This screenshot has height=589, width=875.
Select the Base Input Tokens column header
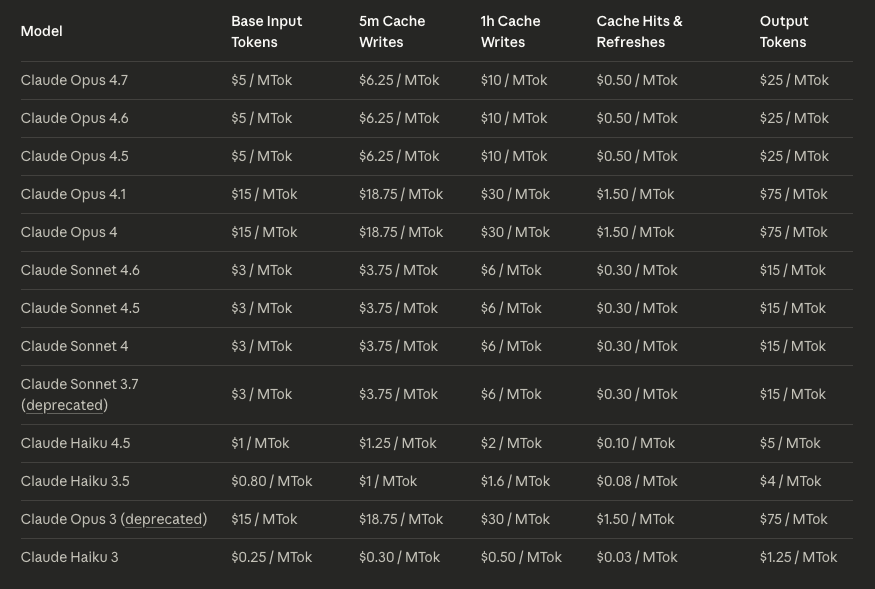point(267,31)
